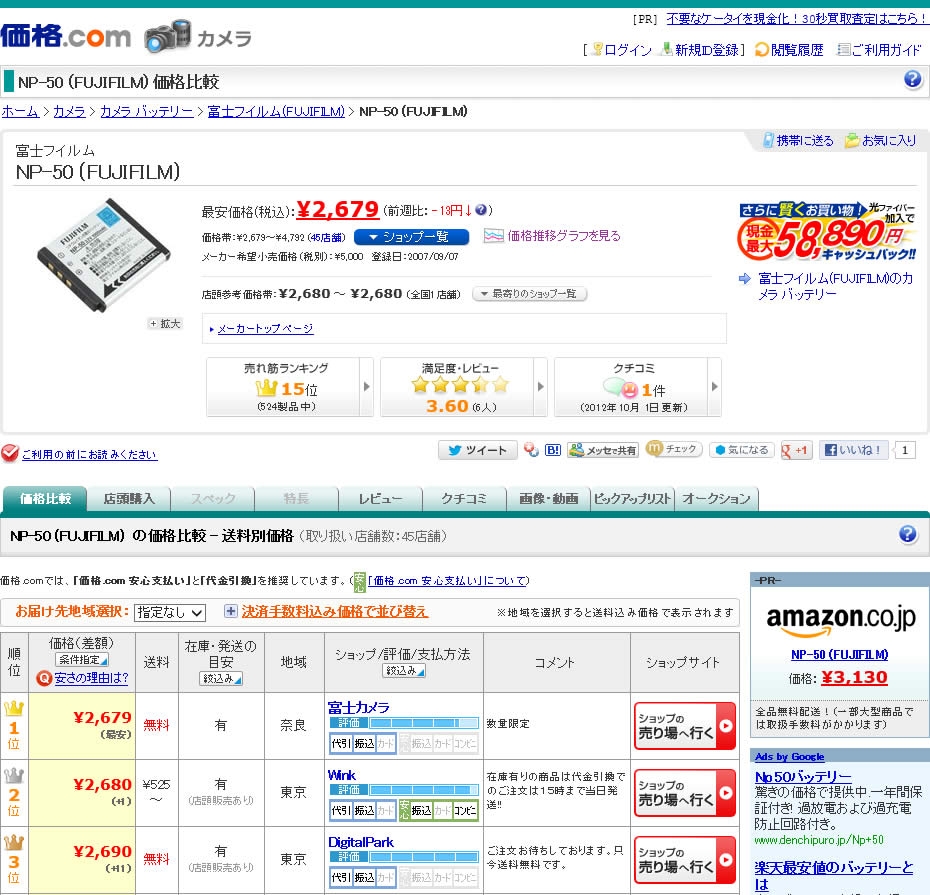Screen dimensions: 930x895
Task: Enlarge the product image with 拡大
Action: (x=165, y=323)
